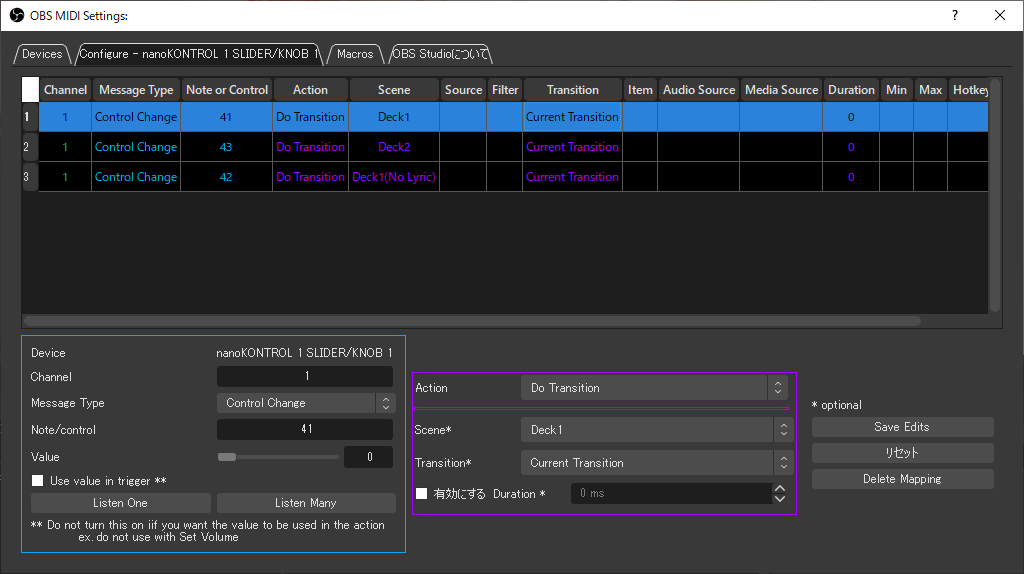
Task: Click Delete Mapping button
Action: [902, 479]
